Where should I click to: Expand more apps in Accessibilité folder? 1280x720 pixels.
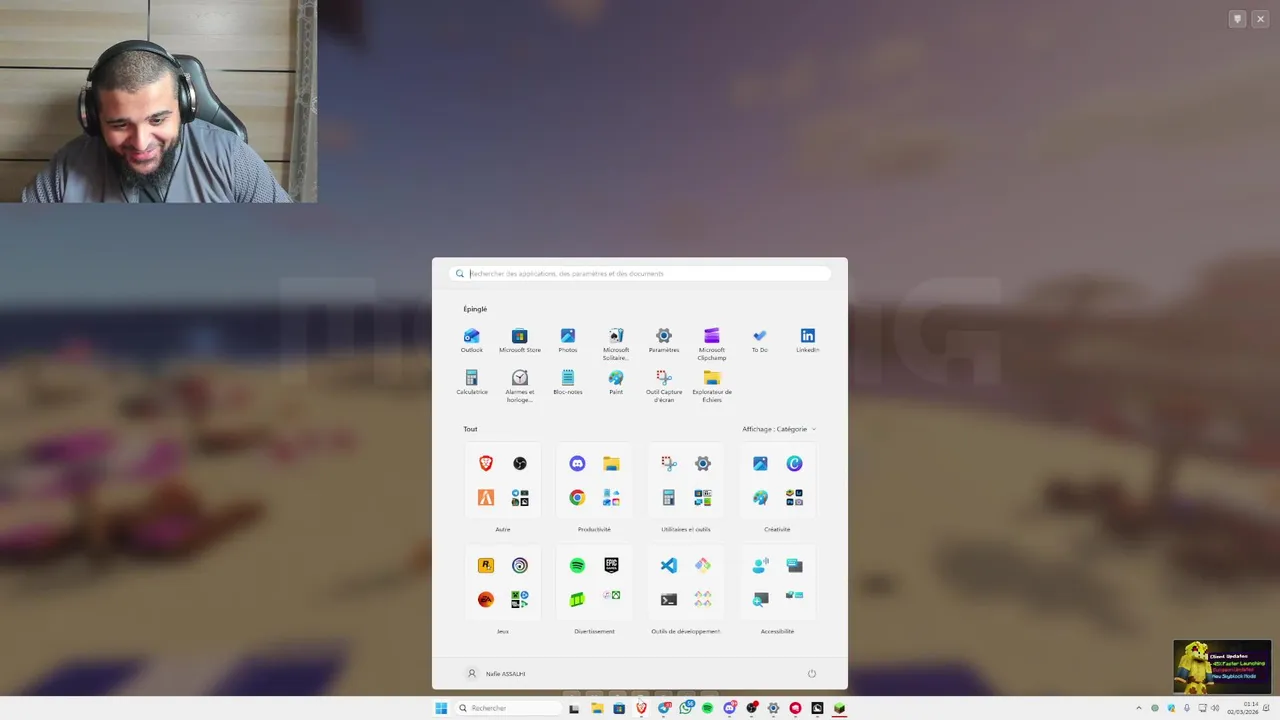tap(794, 595)
